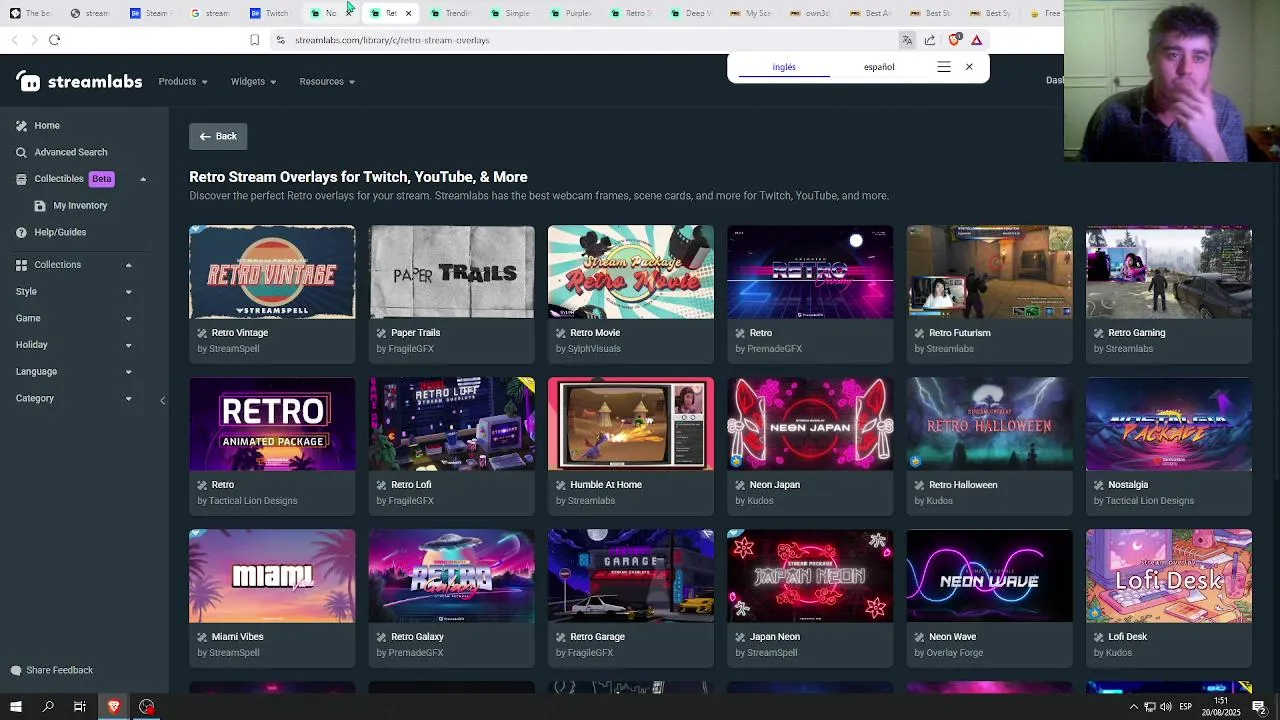Open Retro Movie overlay thumbnail
The height and width of the screenshot is (720, 1280).
point(631,272)
